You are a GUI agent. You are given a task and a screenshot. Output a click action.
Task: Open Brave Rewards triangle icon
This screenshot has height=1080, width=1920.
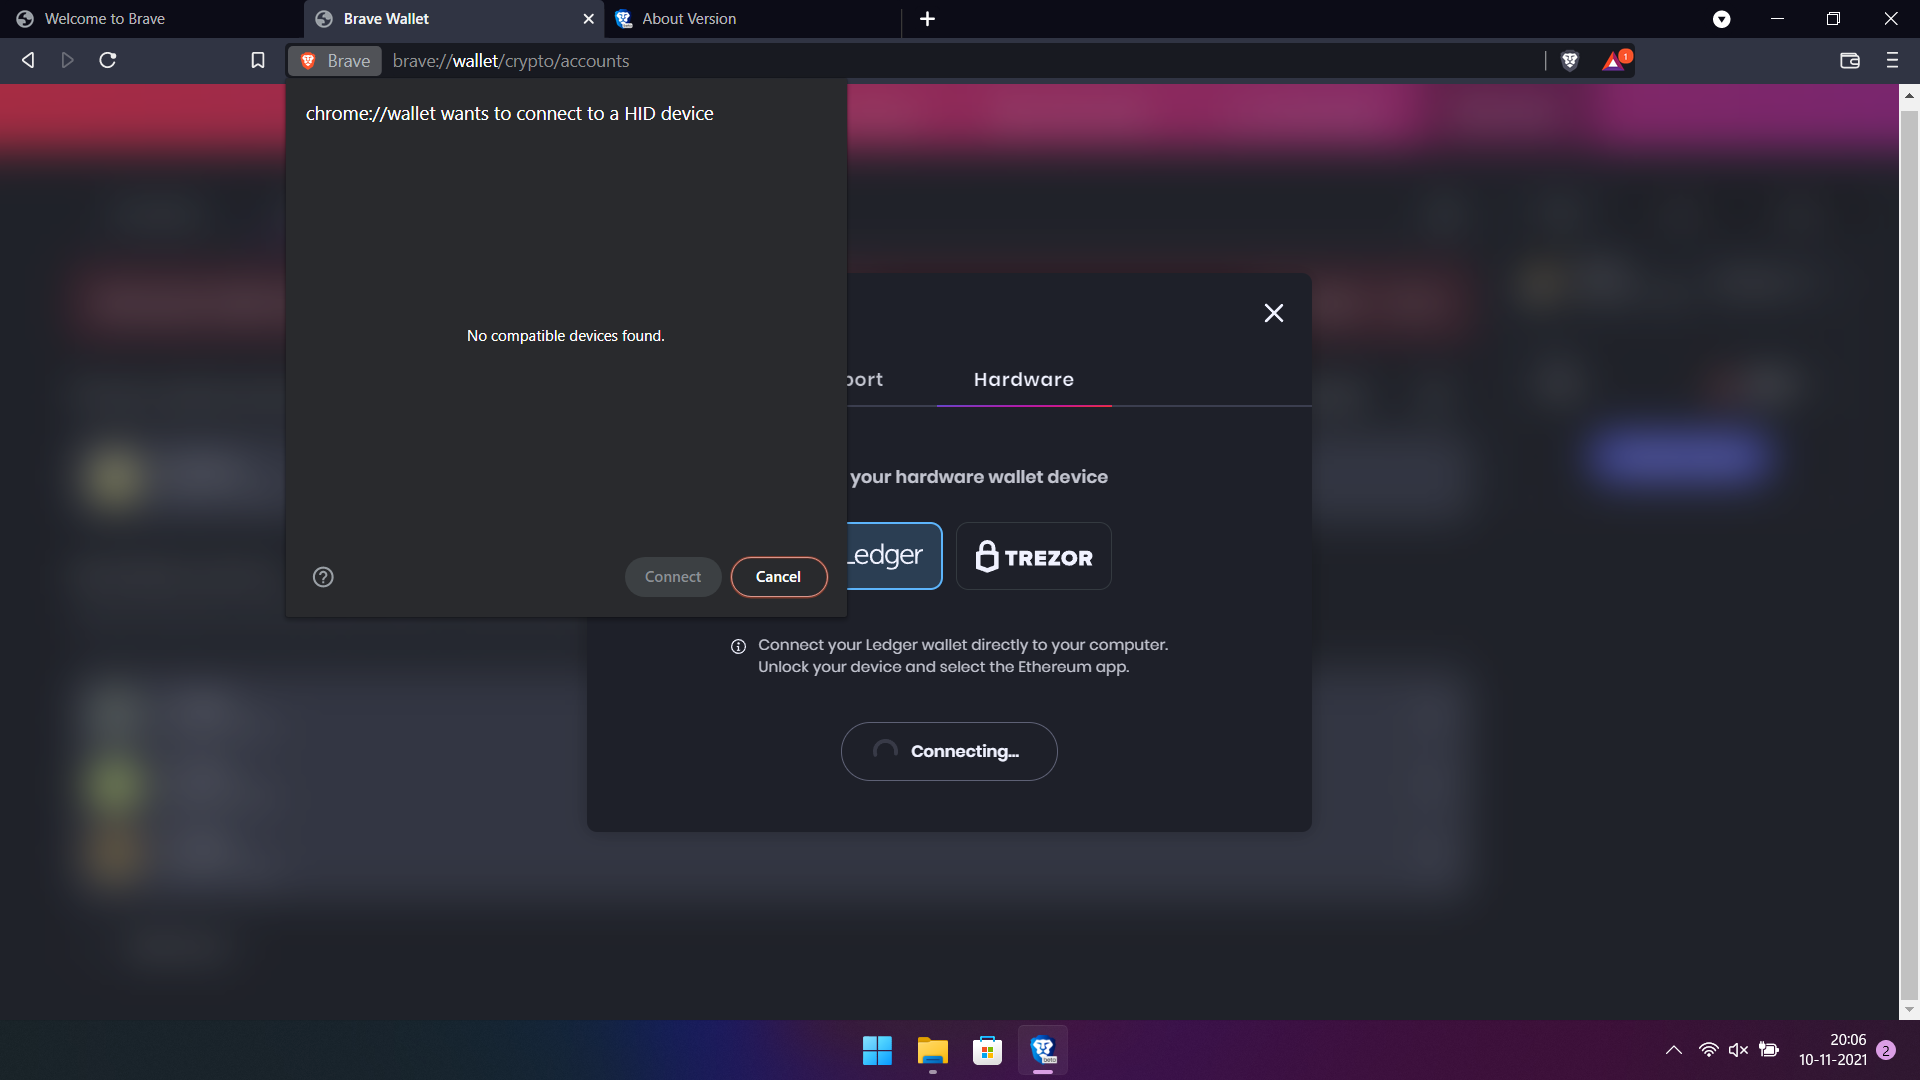coord(1615,61)
